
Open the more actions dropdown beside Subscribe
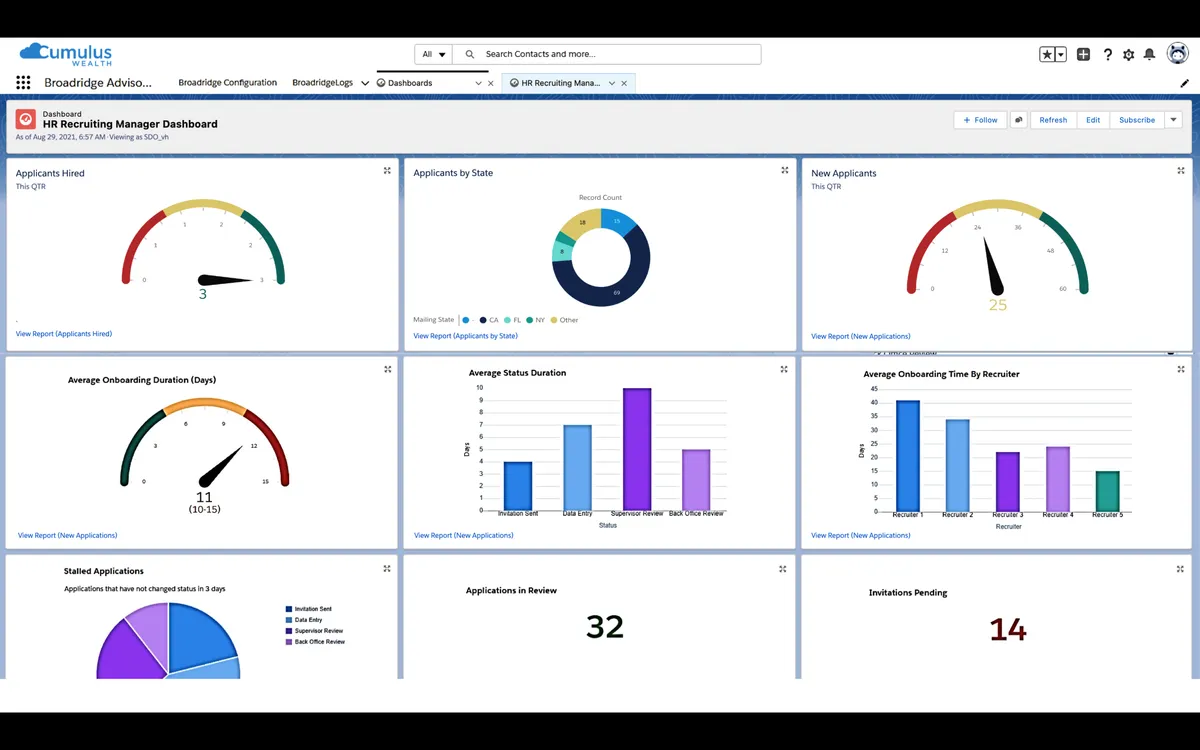click(1174, 120)
